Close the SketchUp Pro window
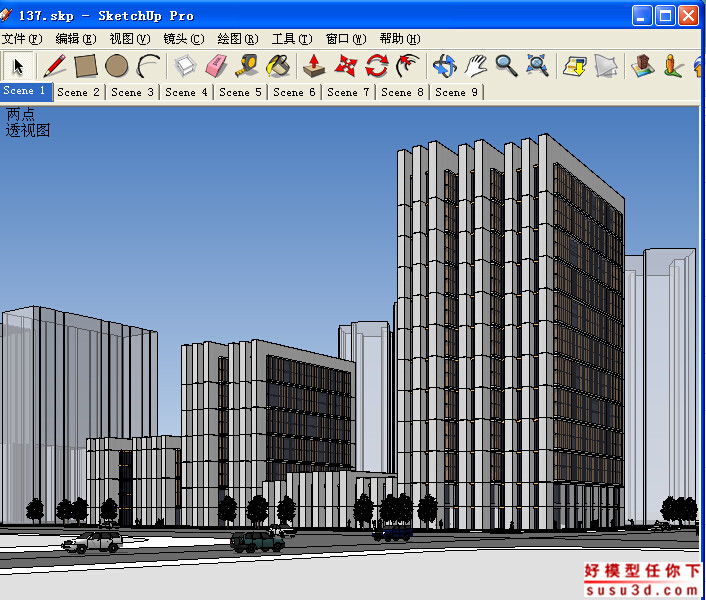Screen dimensions: 706x600 click(688, 16)
